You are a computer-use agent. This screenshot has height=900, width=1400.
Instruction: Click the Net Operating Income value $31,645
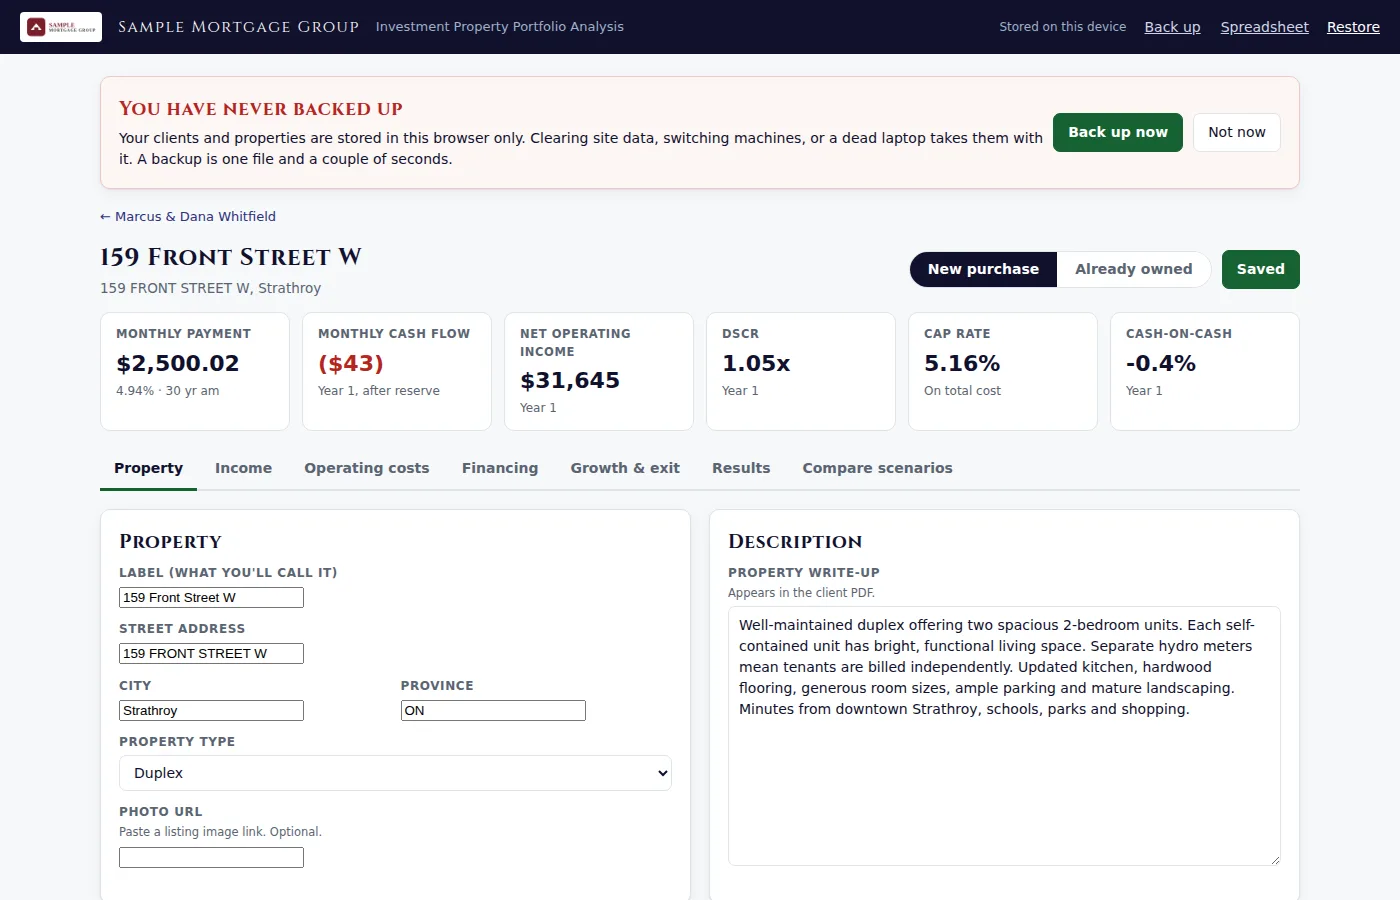point(570,380)
